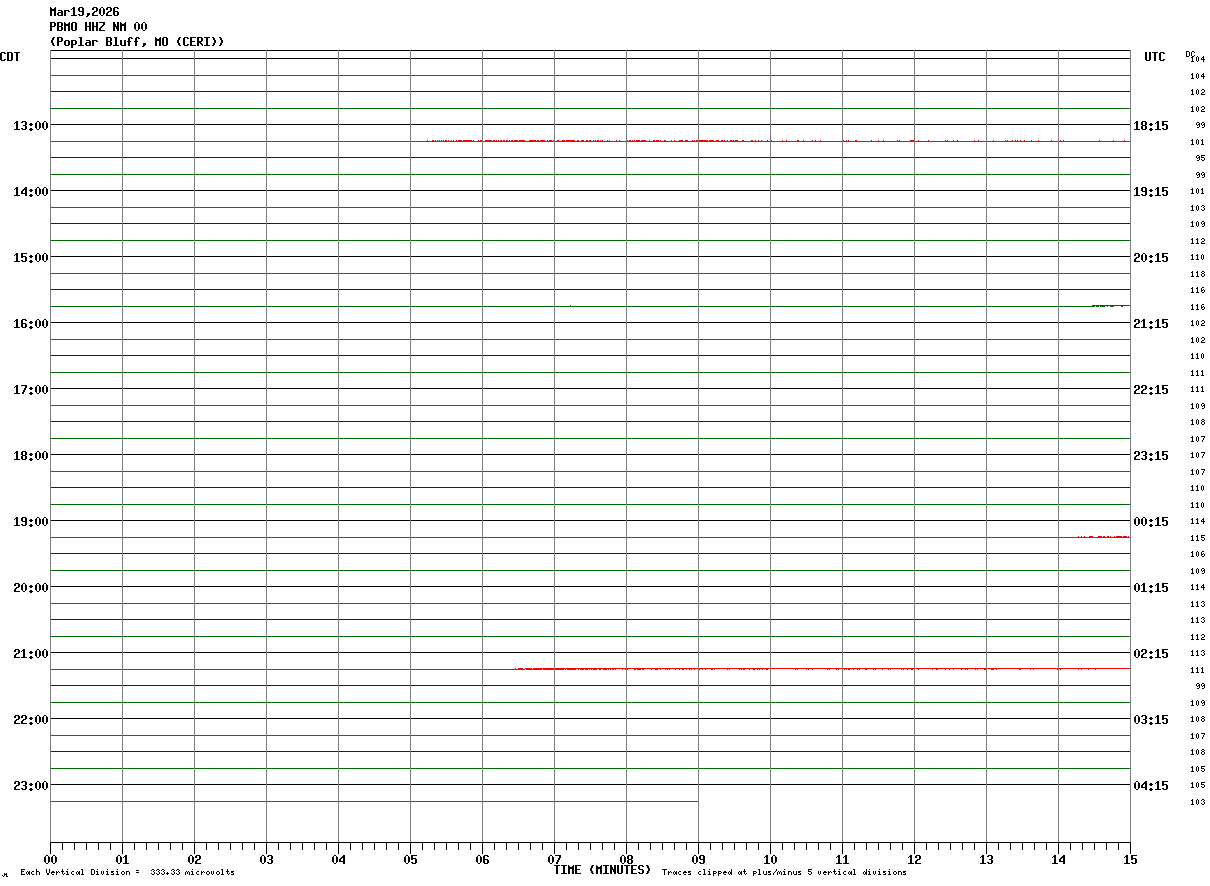Select the 23:00 CDT time label
Viewport: 1210px width, 886px height.
coord(31,786)
